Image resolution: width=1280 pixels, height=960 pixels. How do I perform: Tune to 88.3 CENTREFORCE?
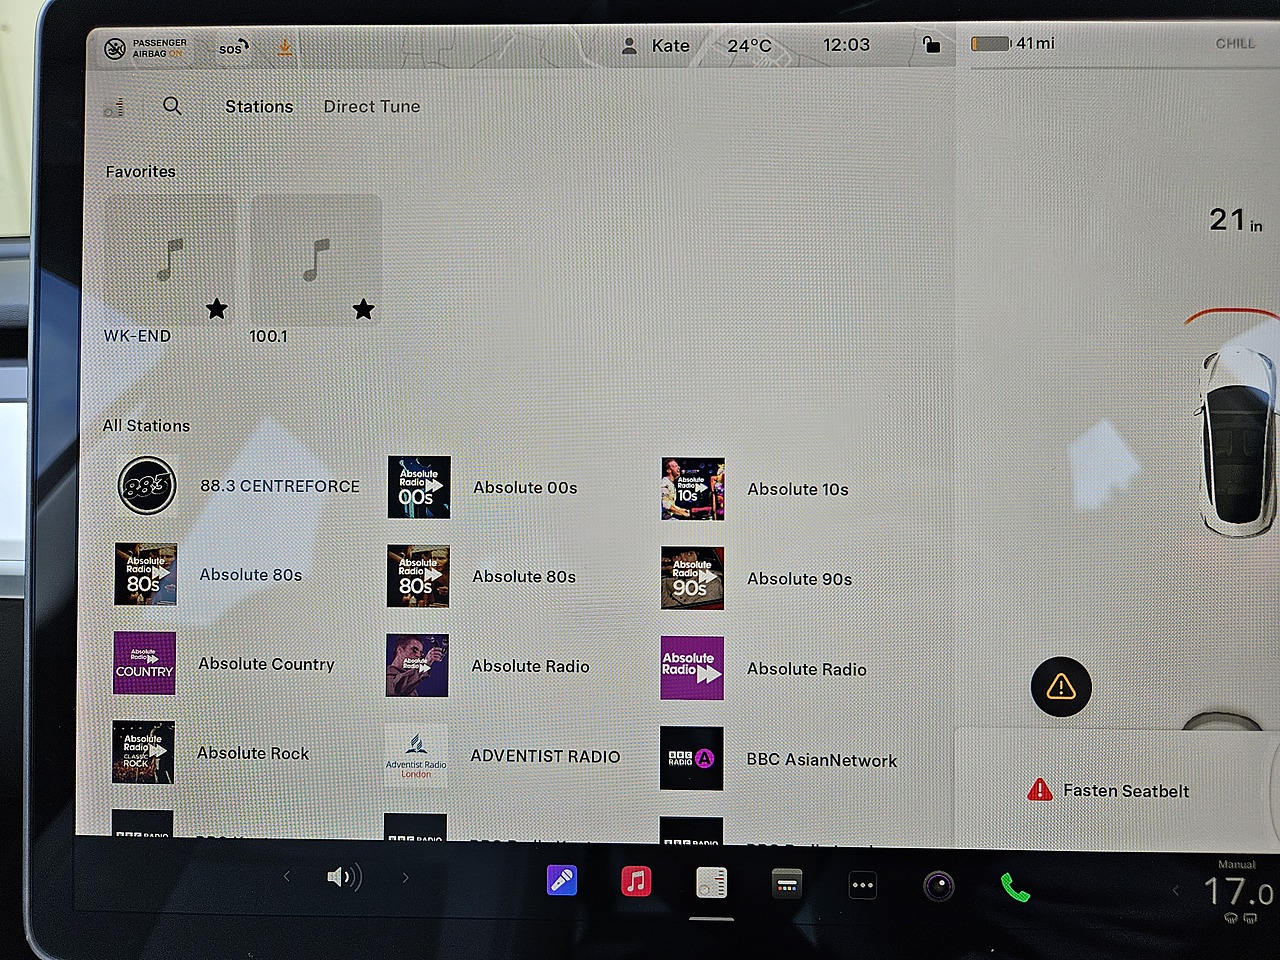tap(238, 486)
